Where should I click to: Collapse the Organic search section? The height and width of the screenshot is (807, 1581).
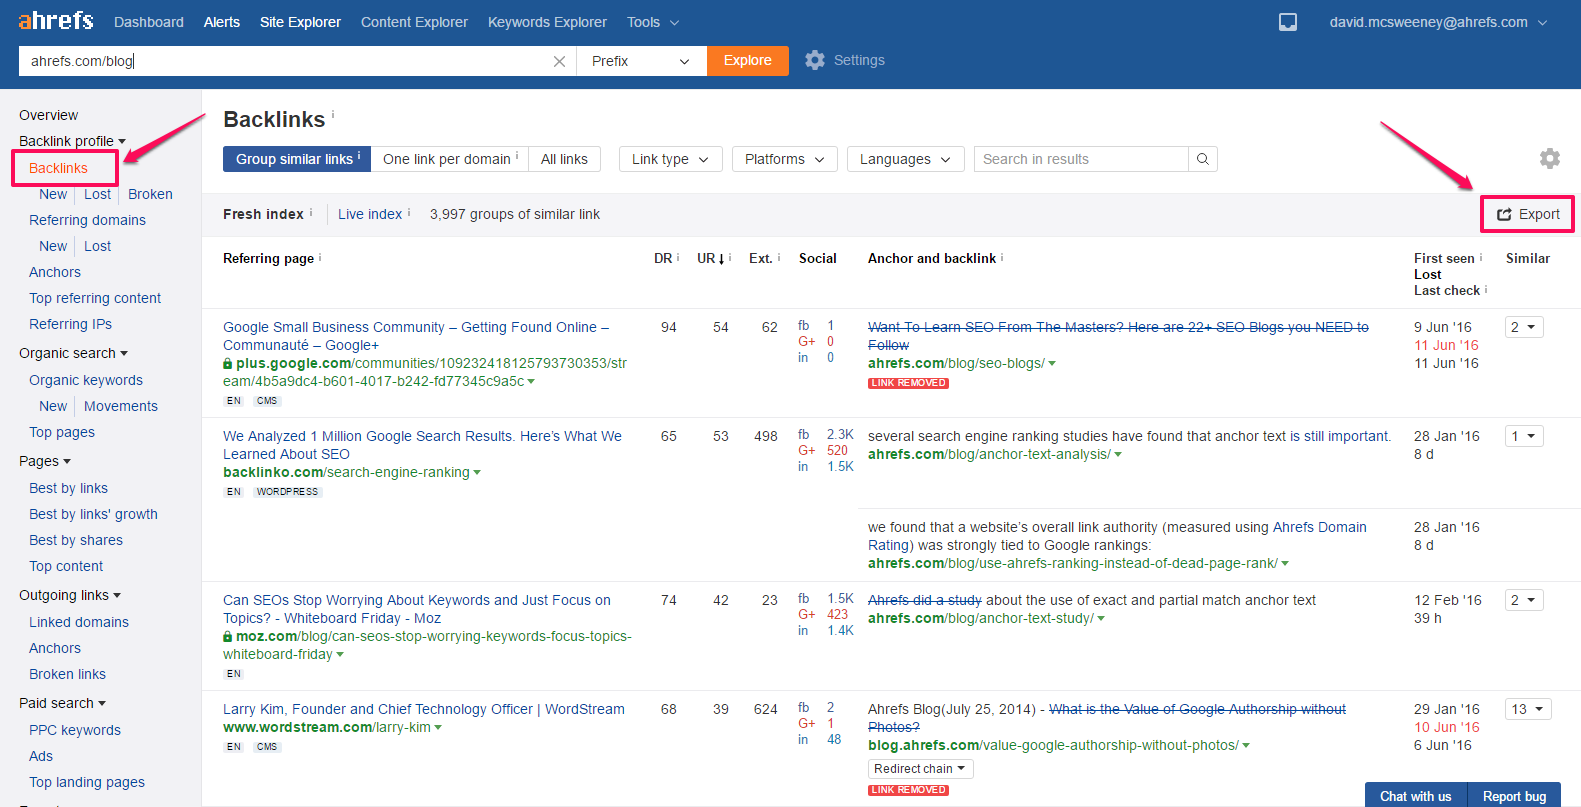coord(73,353)
